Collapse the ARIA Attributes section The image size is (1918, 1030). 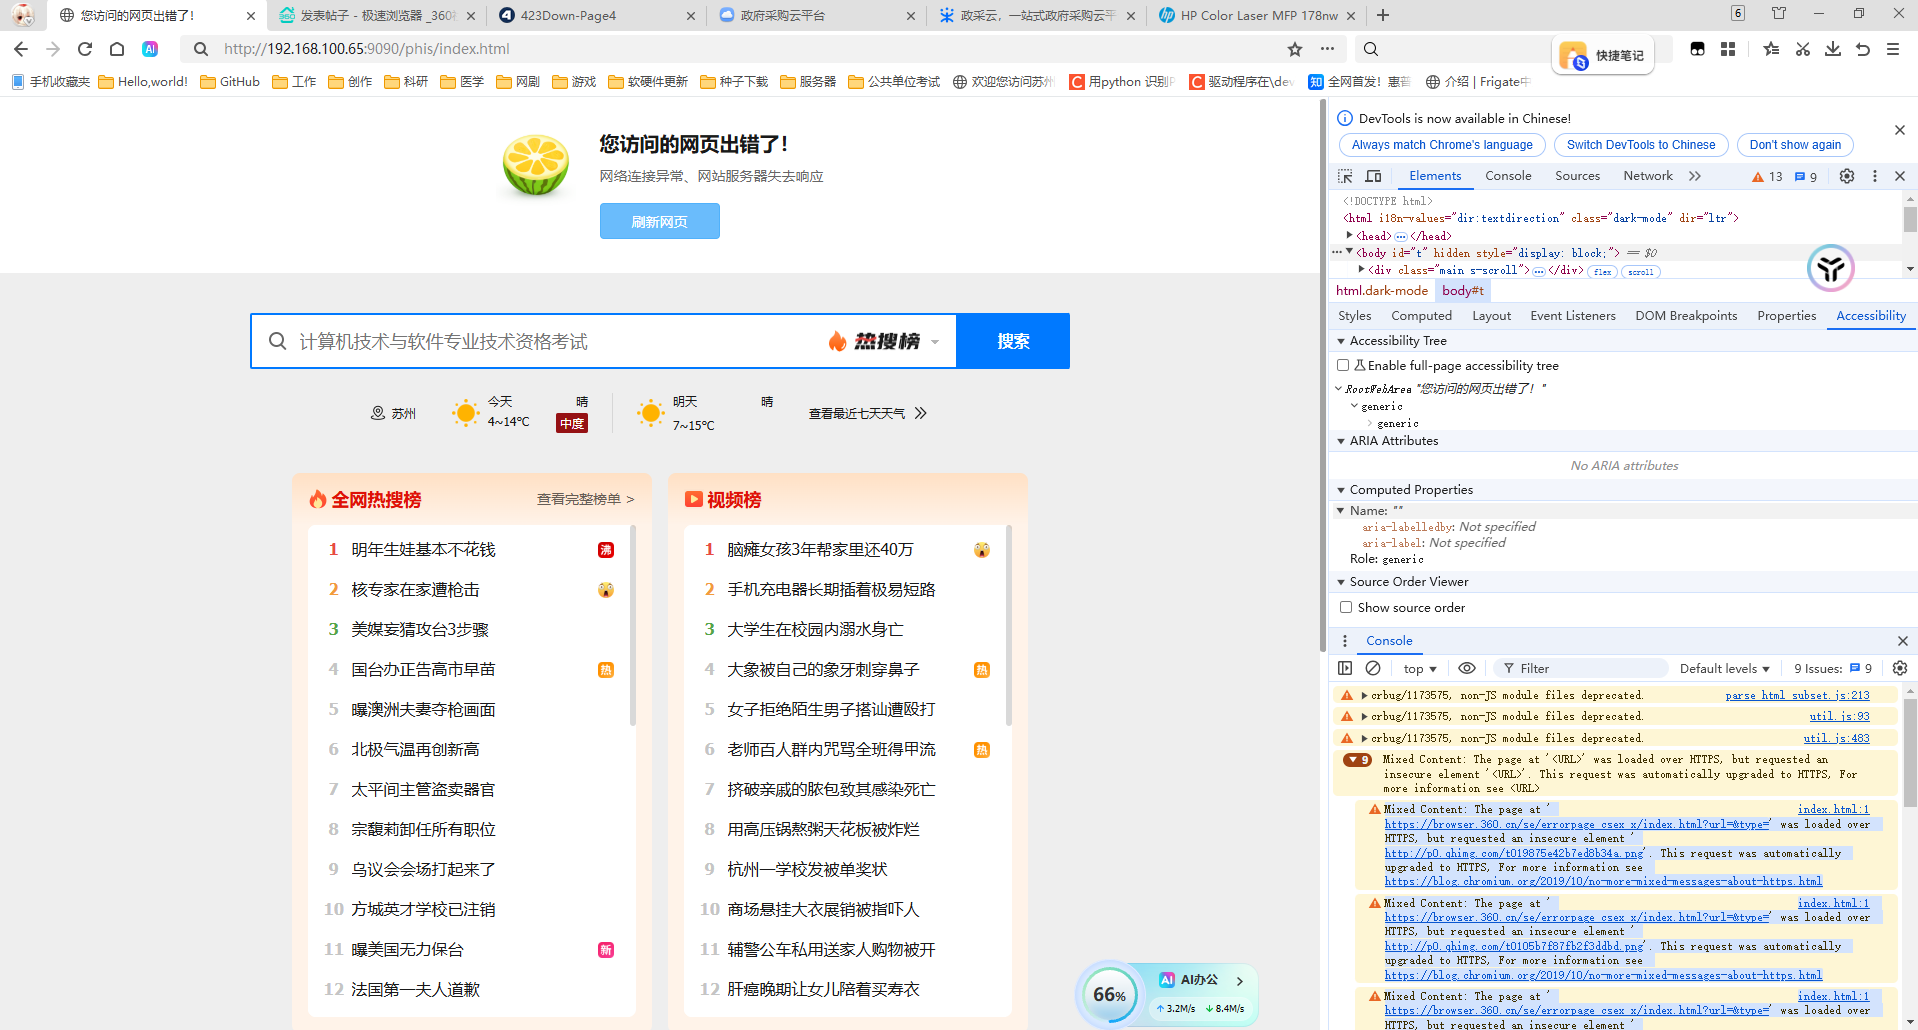click(1341, 441)
